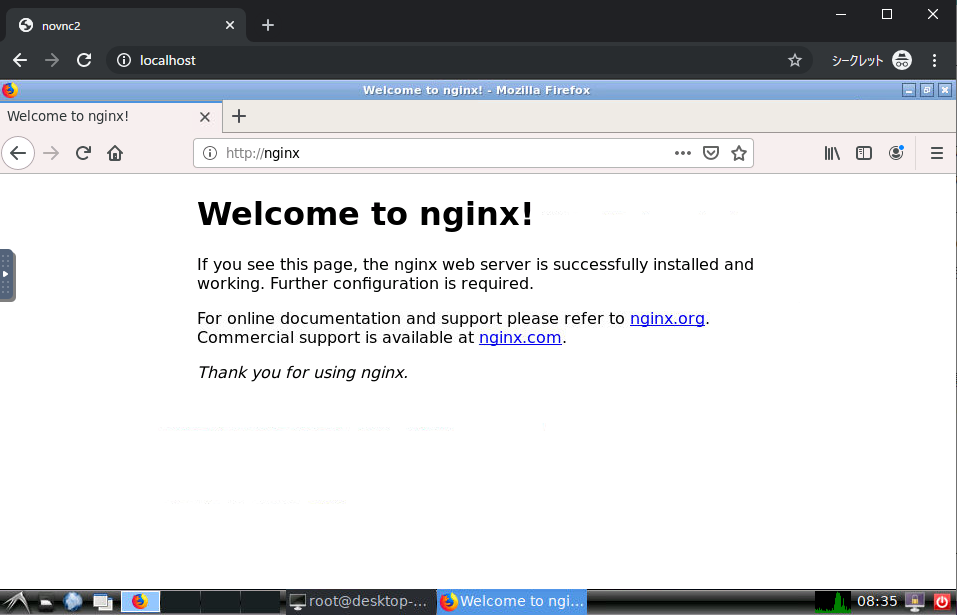The width and height of the screenshot is (957, 615).
Task: Open the Firefox account menu
Action: click(x=896, y=153)
